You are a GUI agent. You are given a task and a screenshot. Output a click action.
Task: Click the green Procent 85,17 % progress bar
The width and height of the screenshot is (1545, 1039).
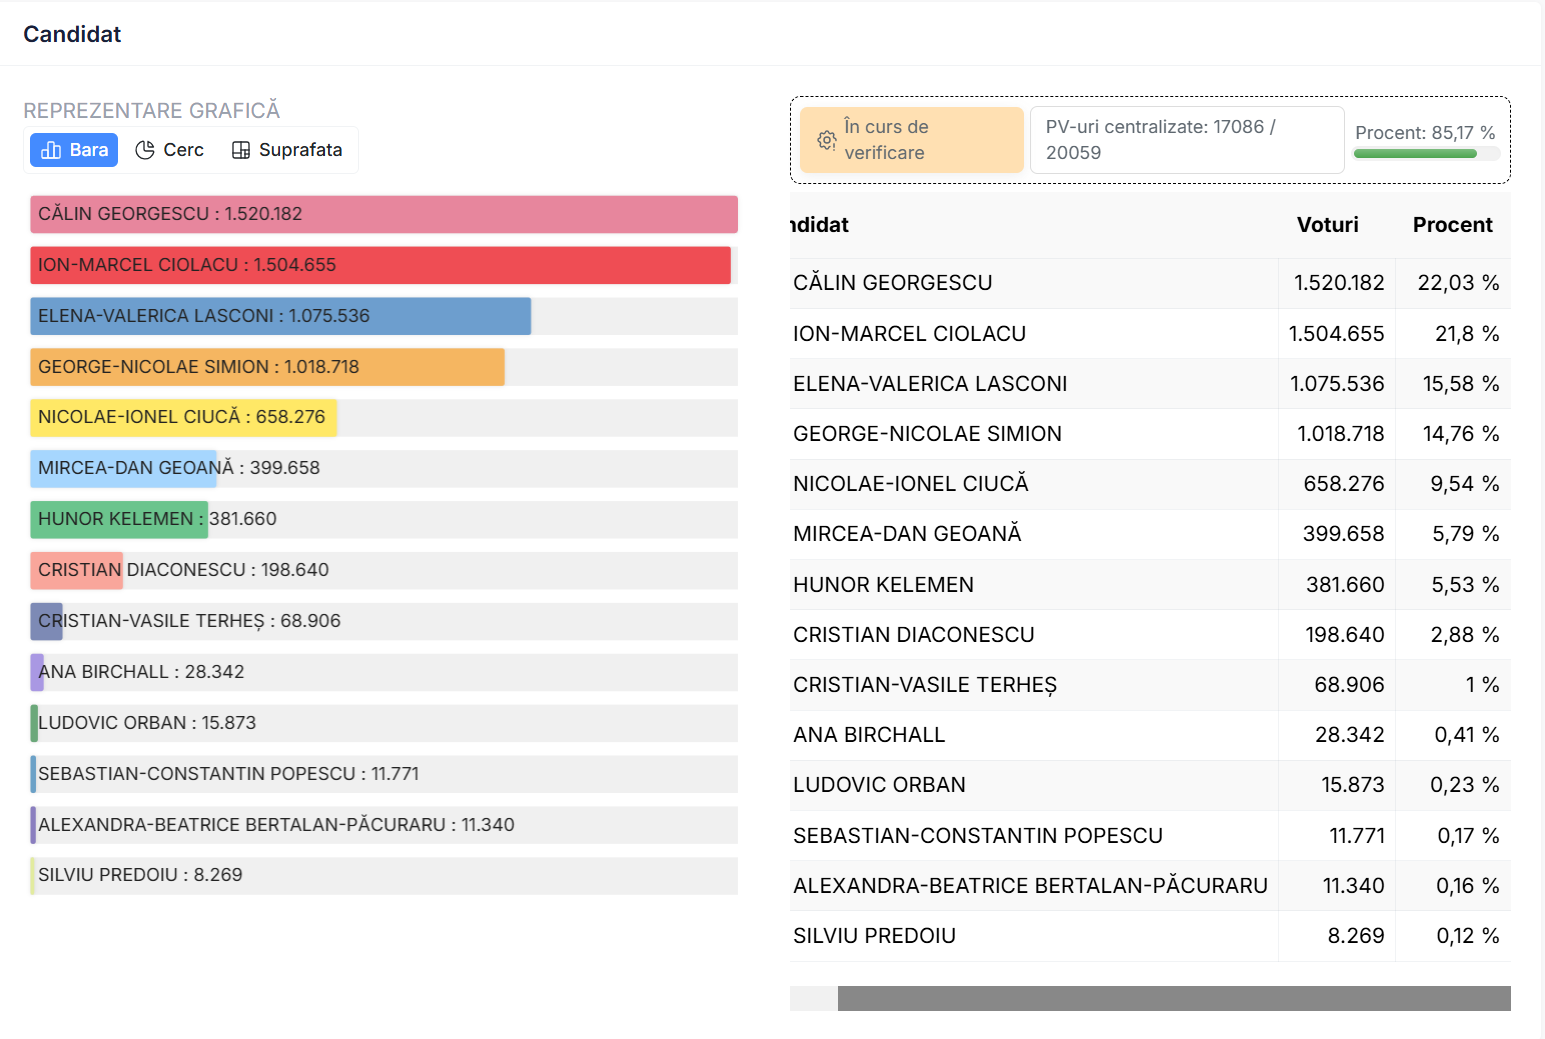tap(1415, 154)
